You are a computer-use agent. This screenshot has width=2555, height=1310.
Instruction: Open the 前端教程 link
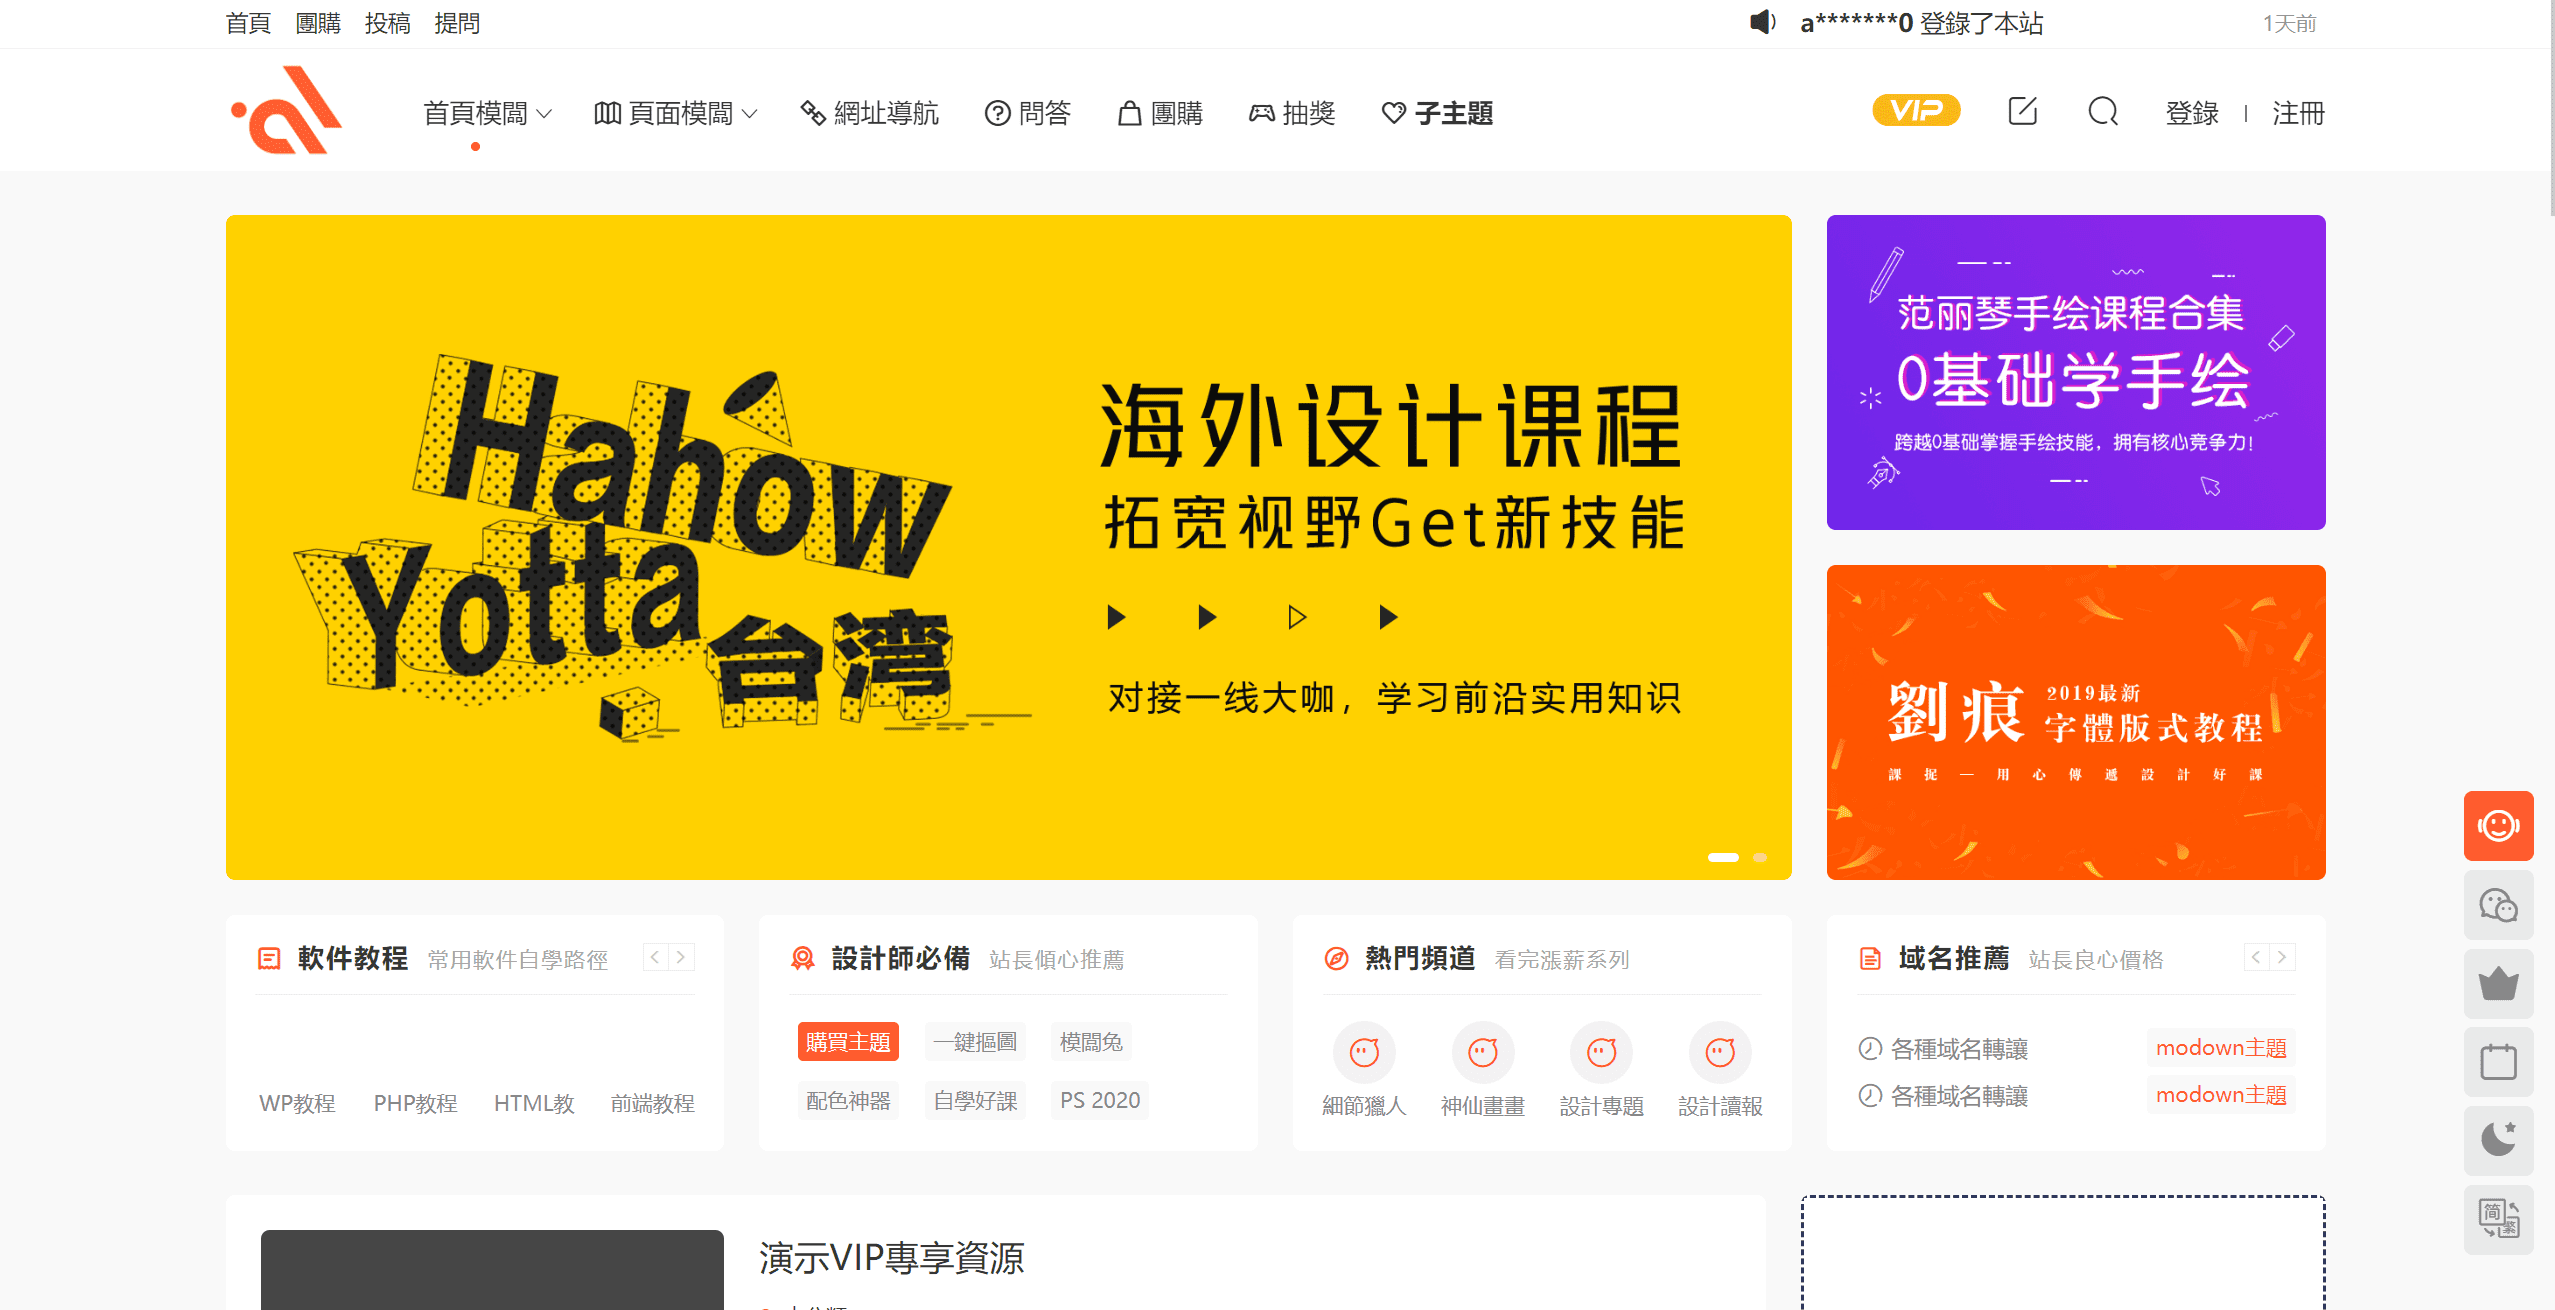coord(652,1103)
